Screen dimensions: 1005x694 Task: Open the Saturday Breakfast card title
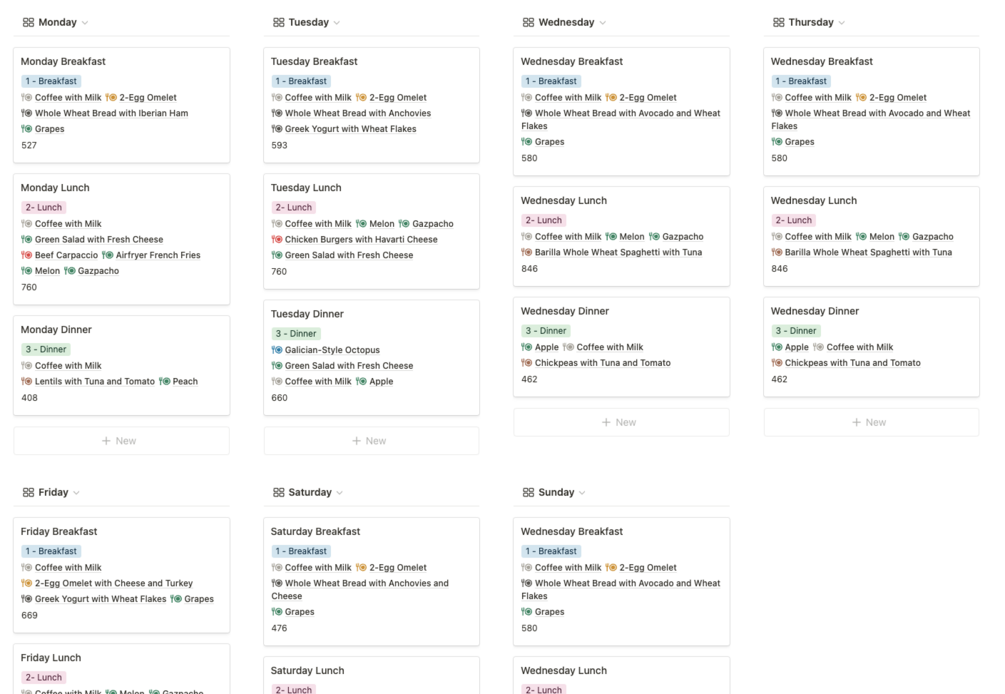[x=315, y=531]
